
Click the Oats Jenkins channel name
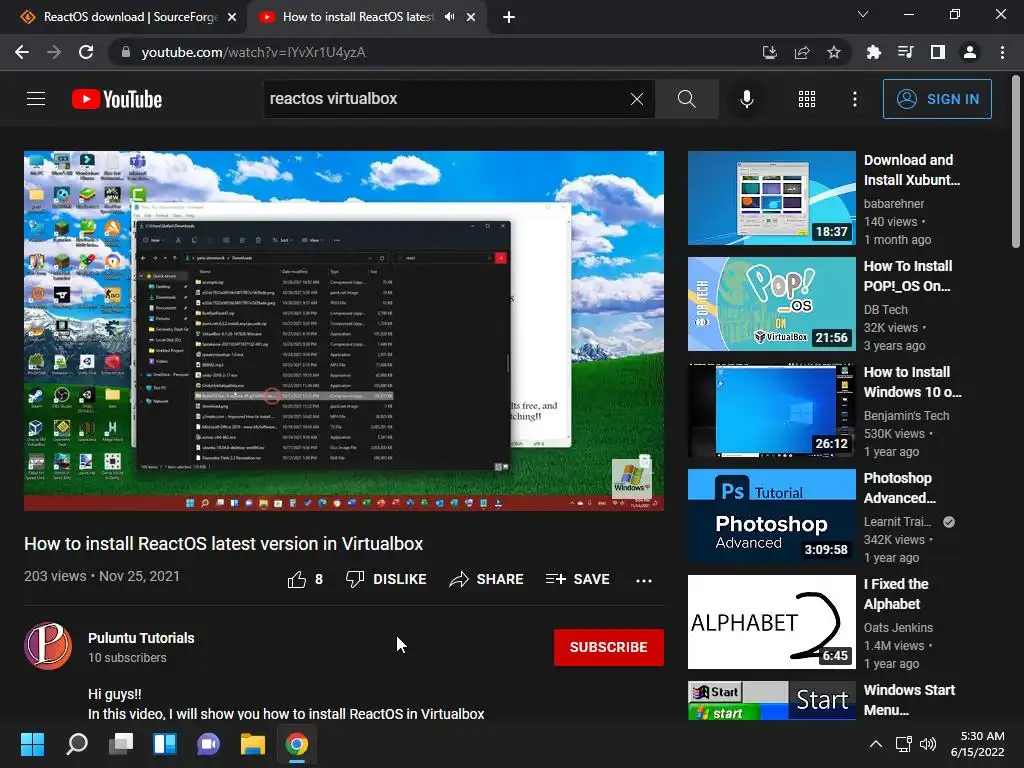coord(898,628)
